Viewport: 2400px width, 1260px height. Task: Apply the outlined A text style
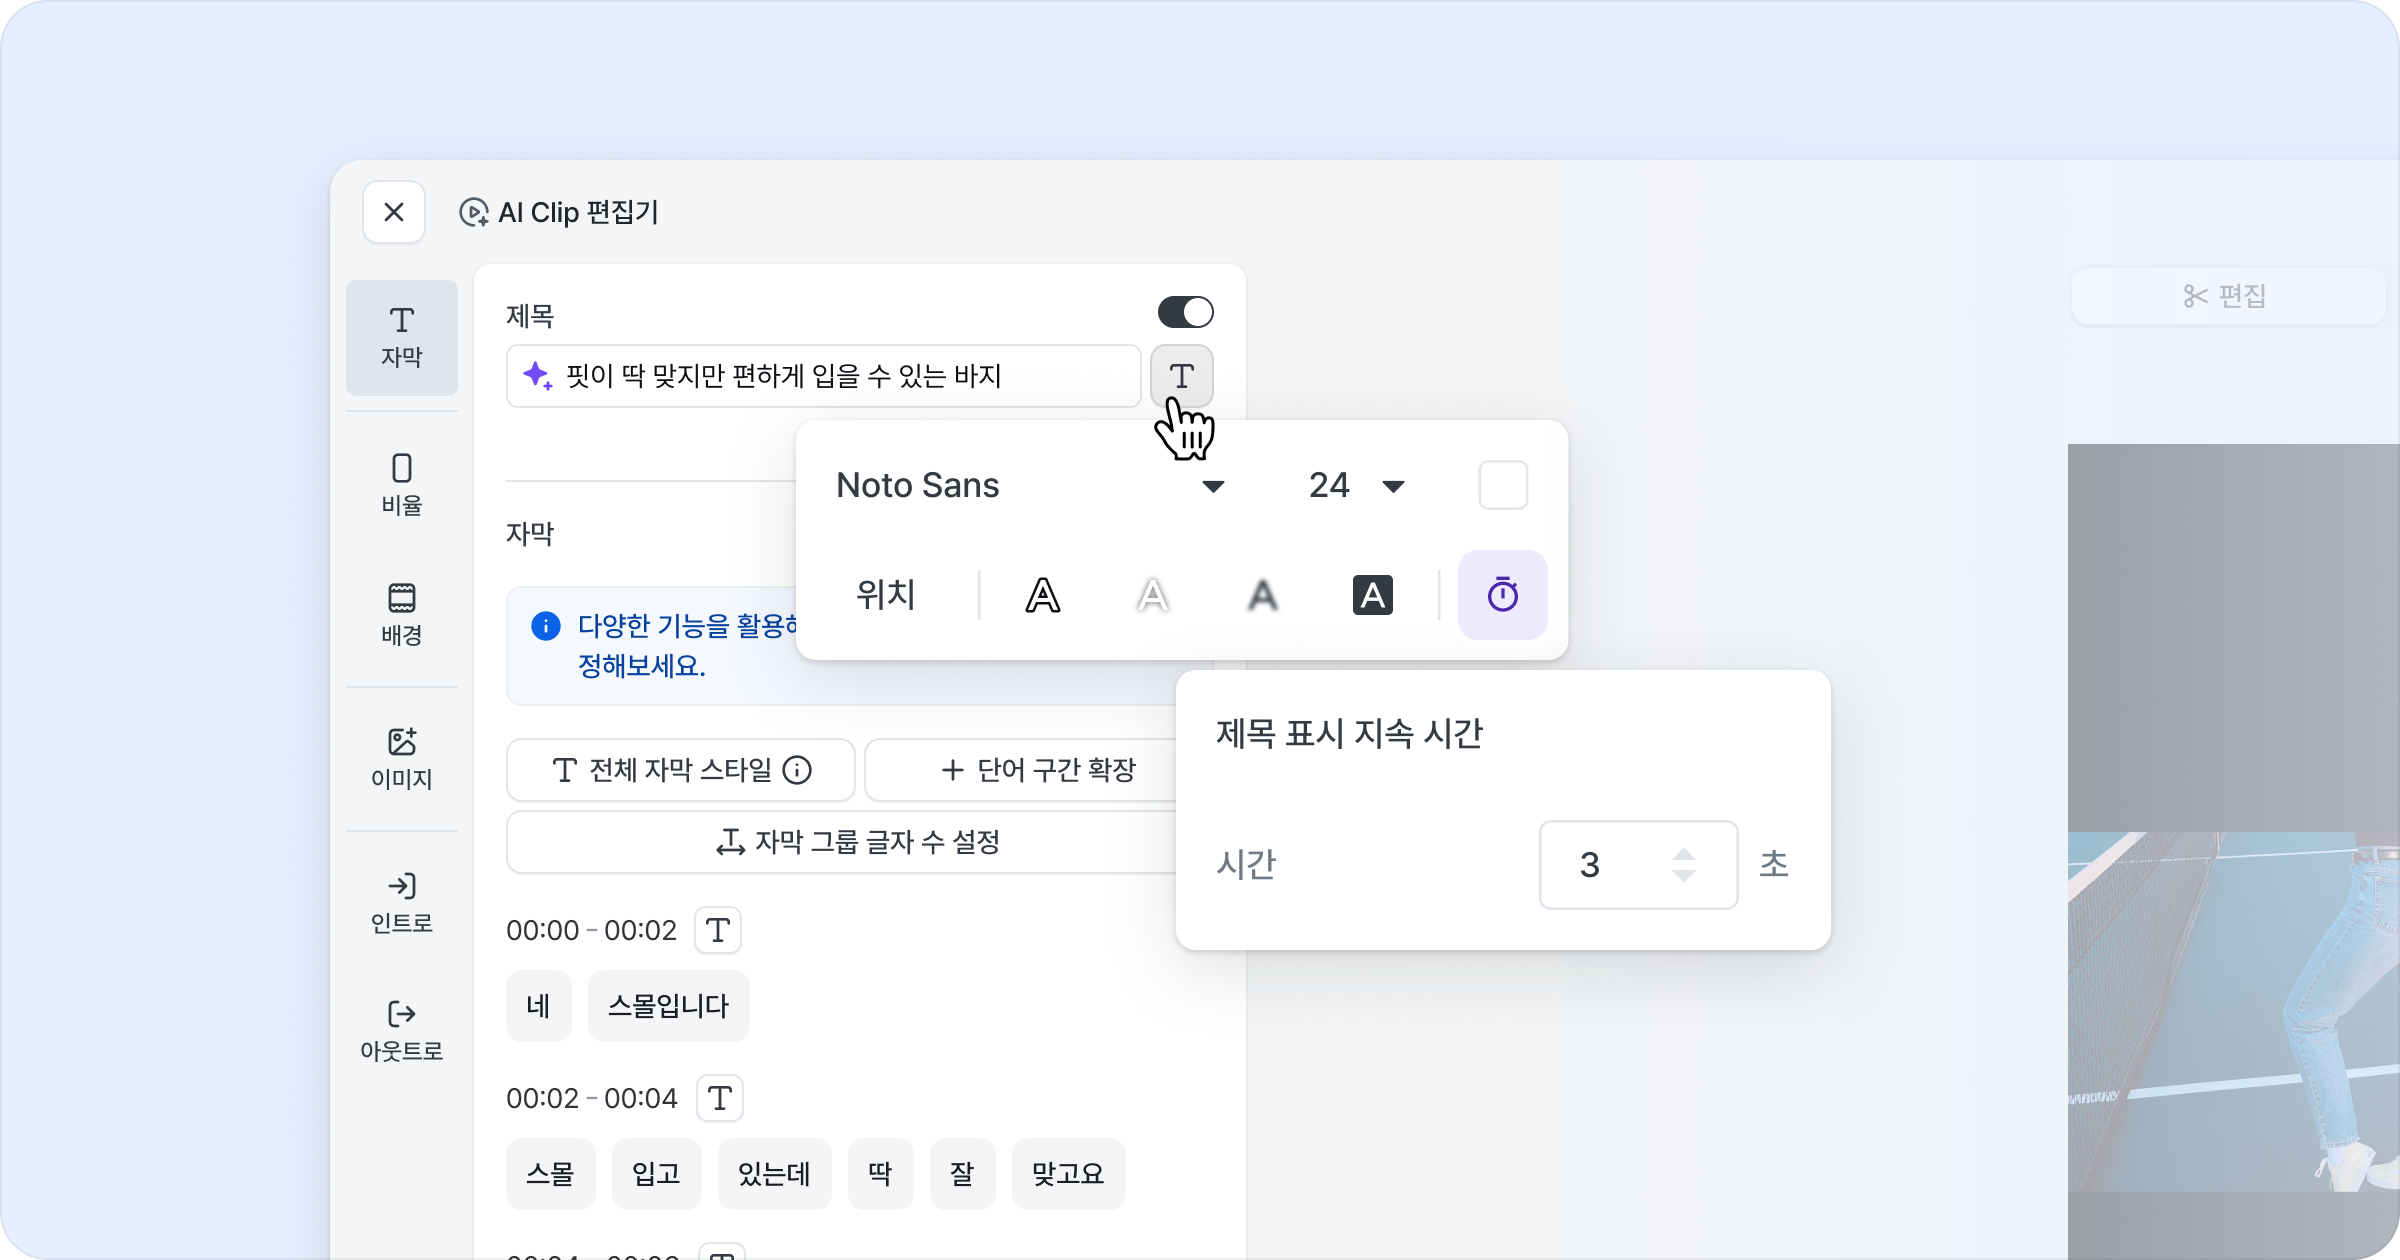pos(1043,595)
